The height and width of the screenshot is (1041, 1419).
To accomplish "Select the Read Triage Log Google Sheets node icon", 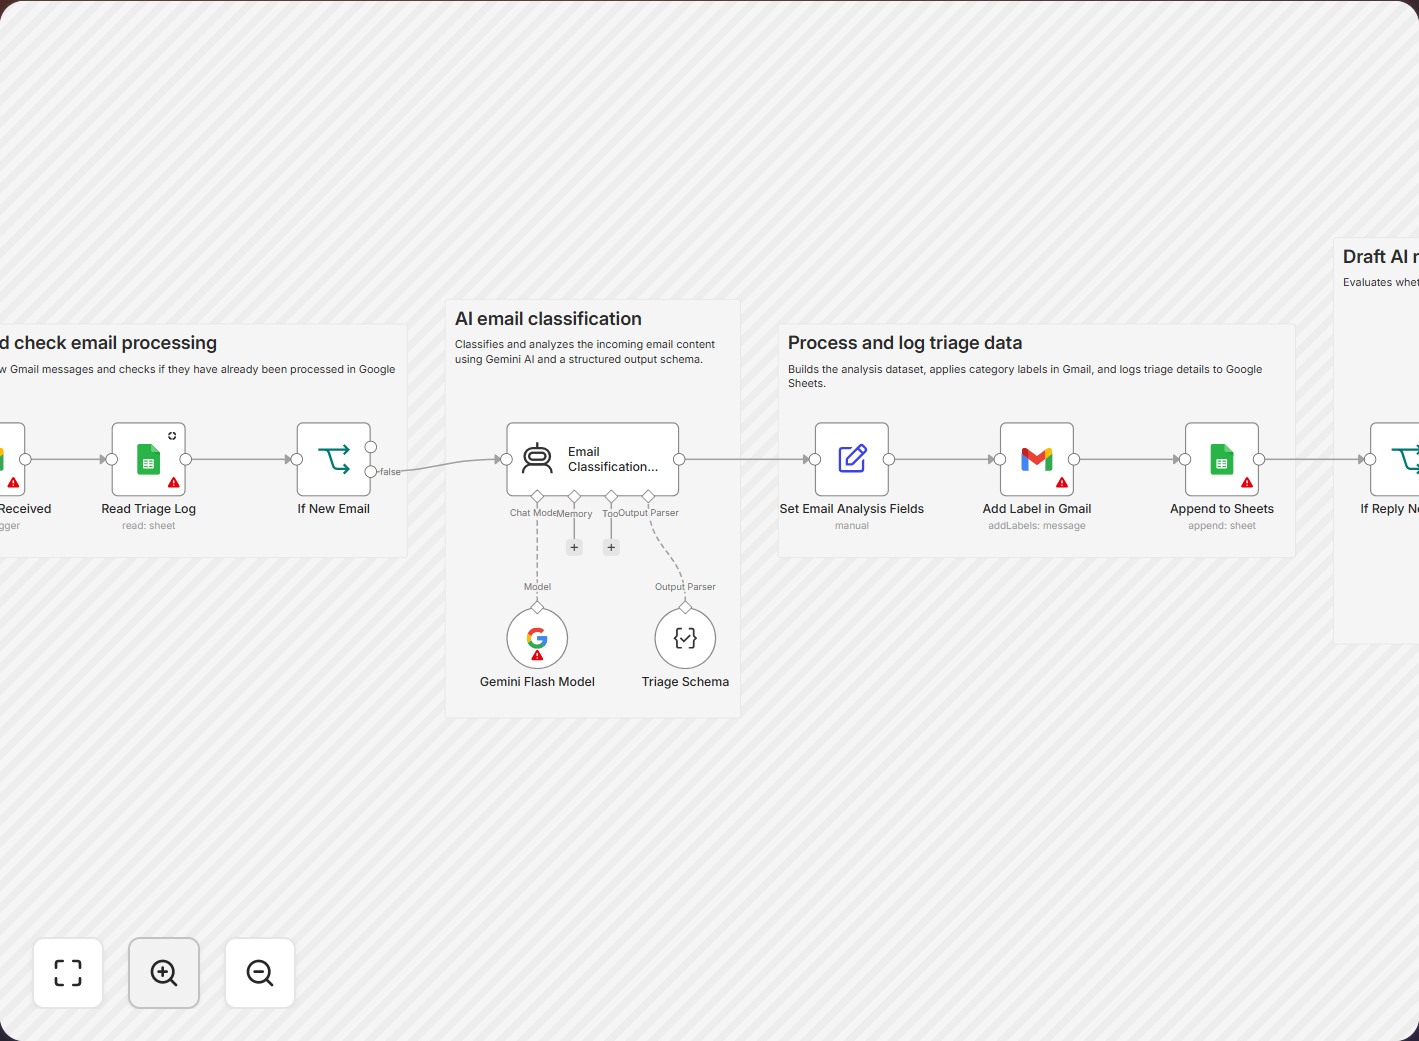I will click(148, 459).
